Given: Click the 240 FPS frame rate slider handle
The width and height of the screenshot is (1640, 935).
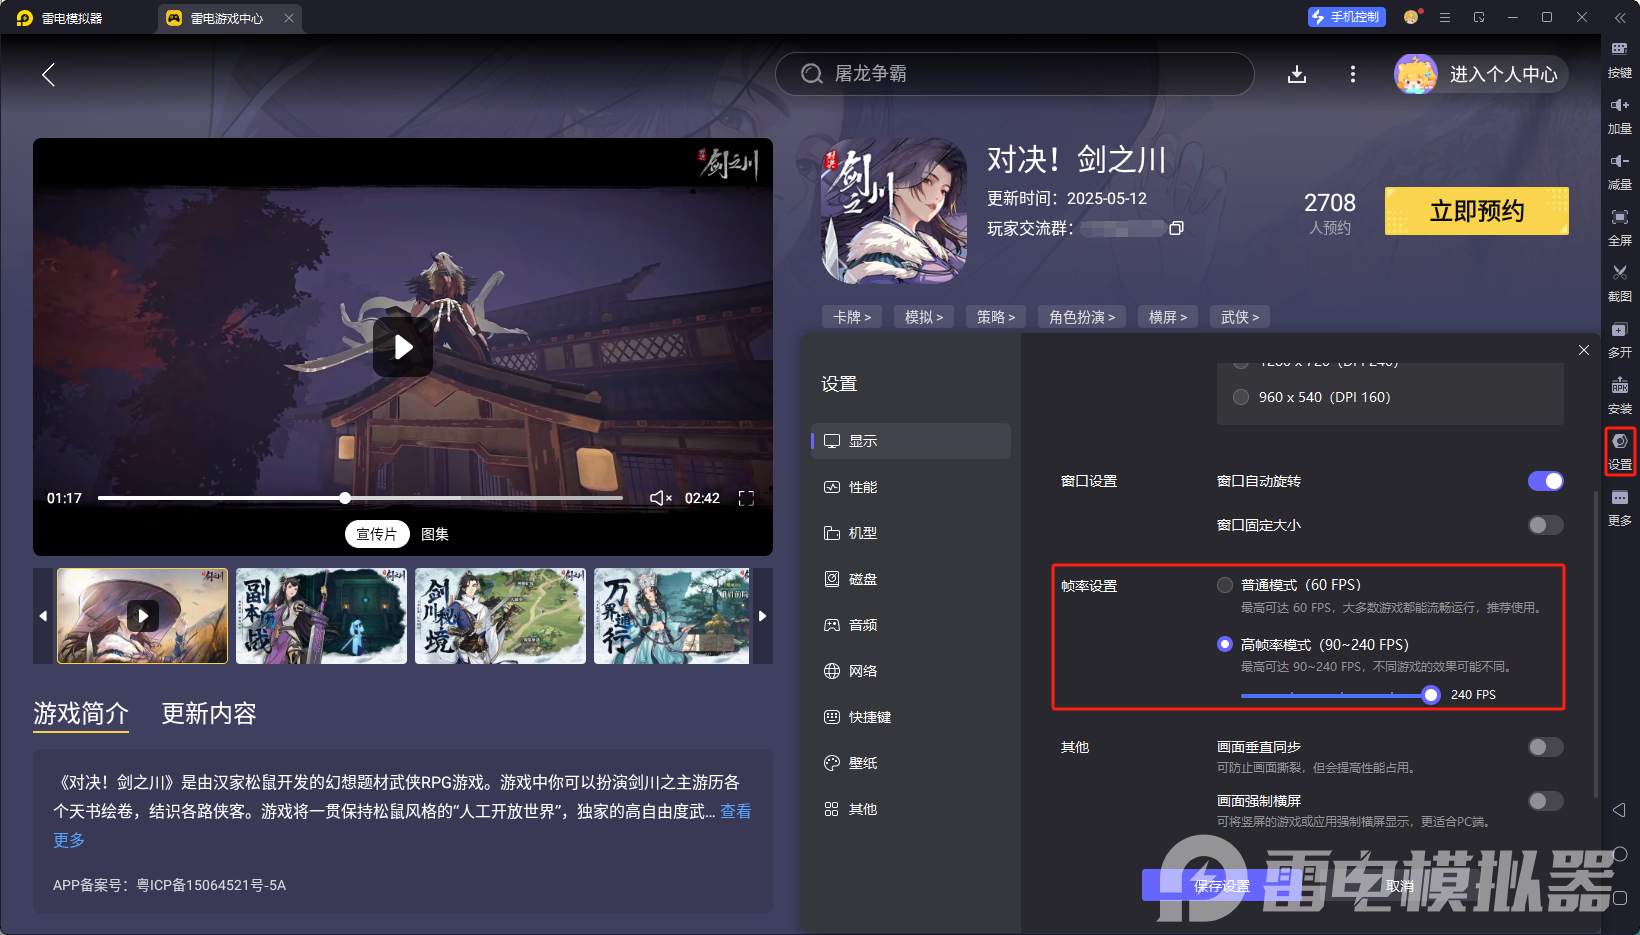Looking at the screenshot, I should click(1431, 695).
